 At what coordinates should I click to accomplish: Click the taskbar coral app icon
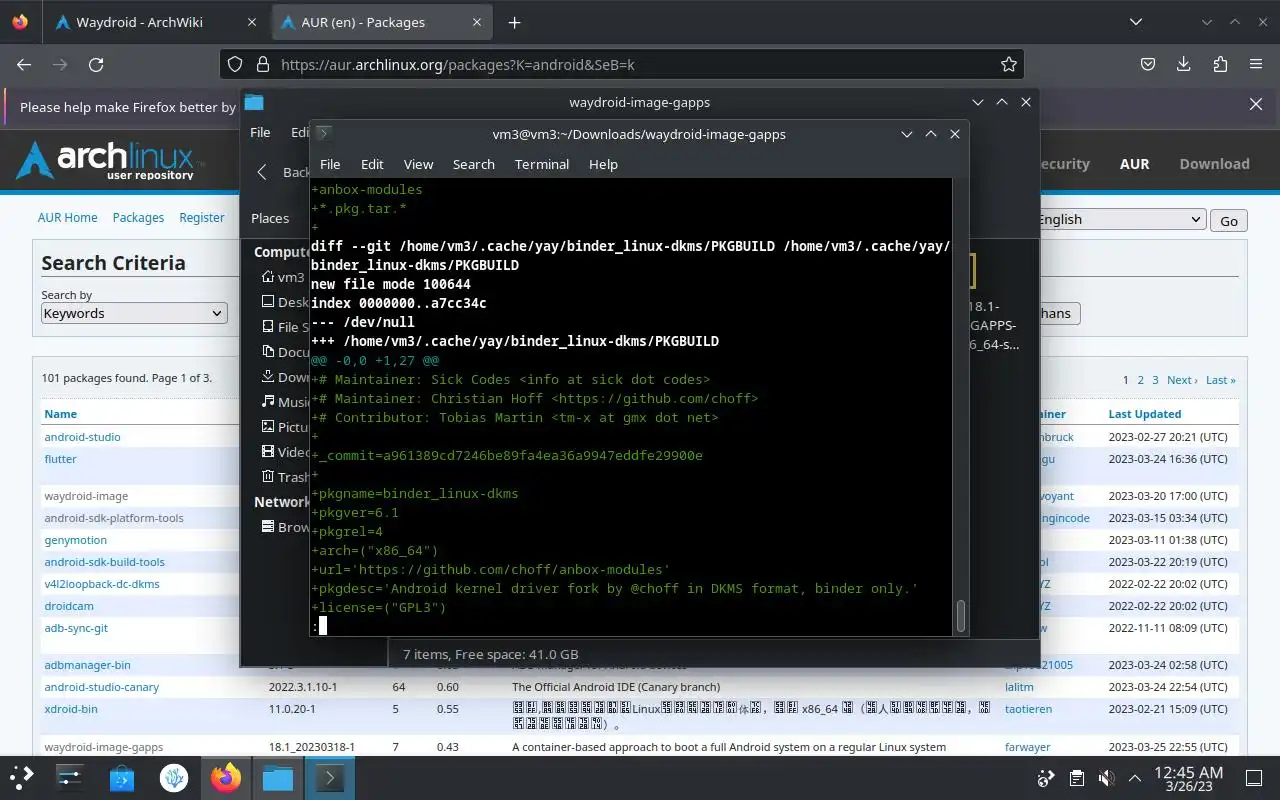pos(174,777)
